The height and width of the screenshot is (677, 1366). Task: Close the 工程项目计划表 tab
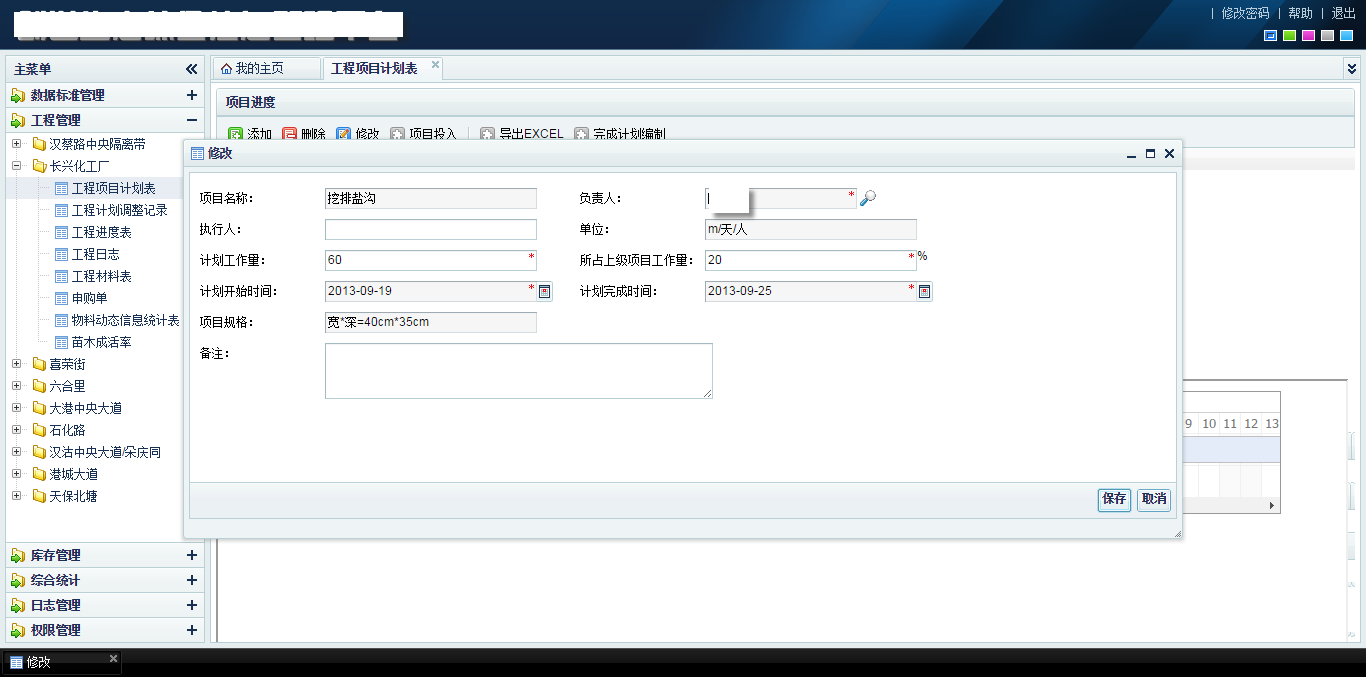click(435, 65)
